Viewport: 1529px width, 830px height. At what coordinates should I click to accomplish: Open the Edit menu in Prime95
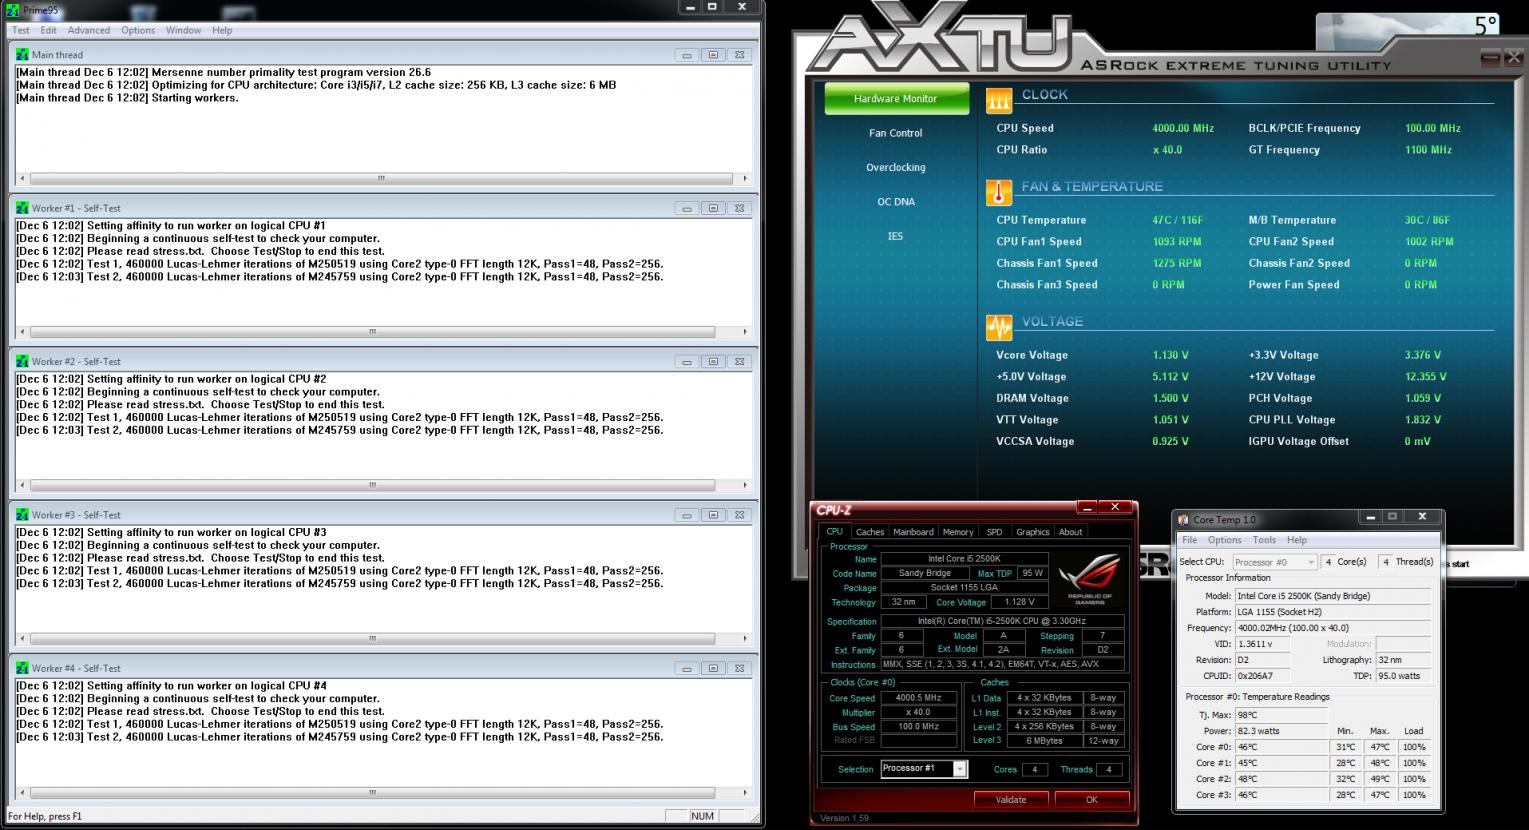click(48, 30)
